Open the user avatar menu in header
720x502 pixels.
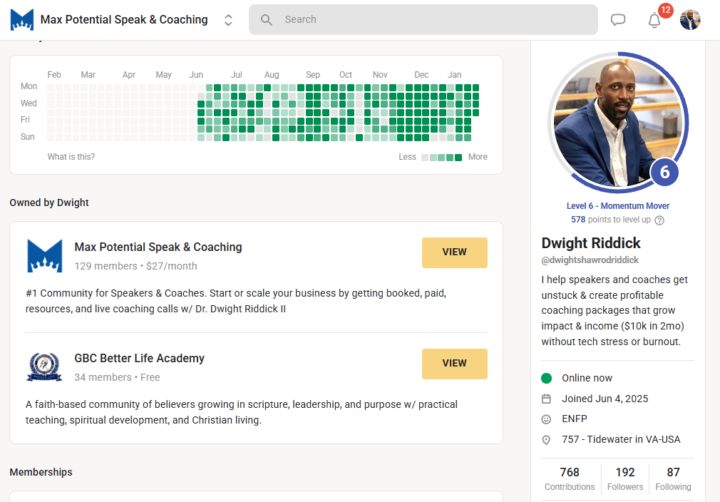[690, 20]
